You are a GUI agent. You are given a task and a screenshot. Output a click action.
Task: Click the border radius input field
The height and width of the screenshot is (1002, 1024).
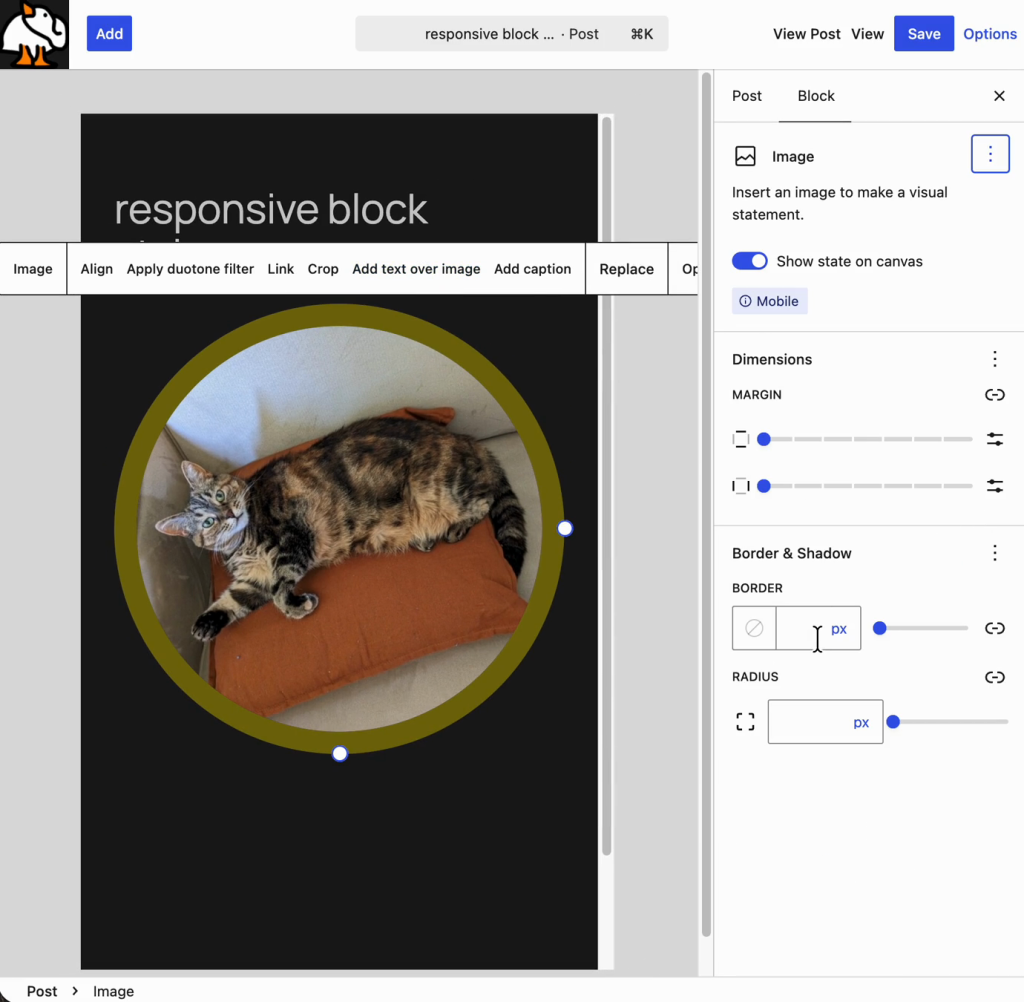pos(825,722)
